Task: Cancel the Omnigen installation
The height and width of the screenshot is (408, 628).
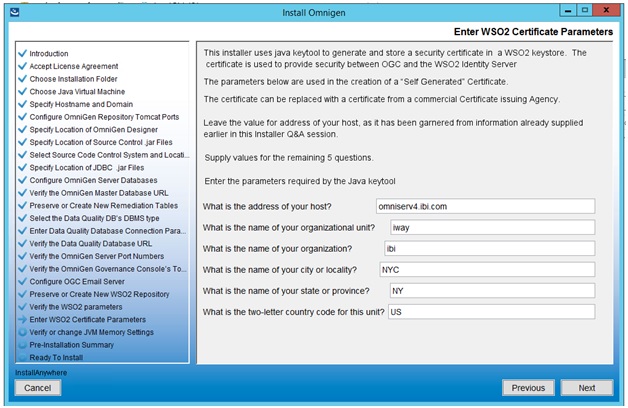Action: point(38,388)
